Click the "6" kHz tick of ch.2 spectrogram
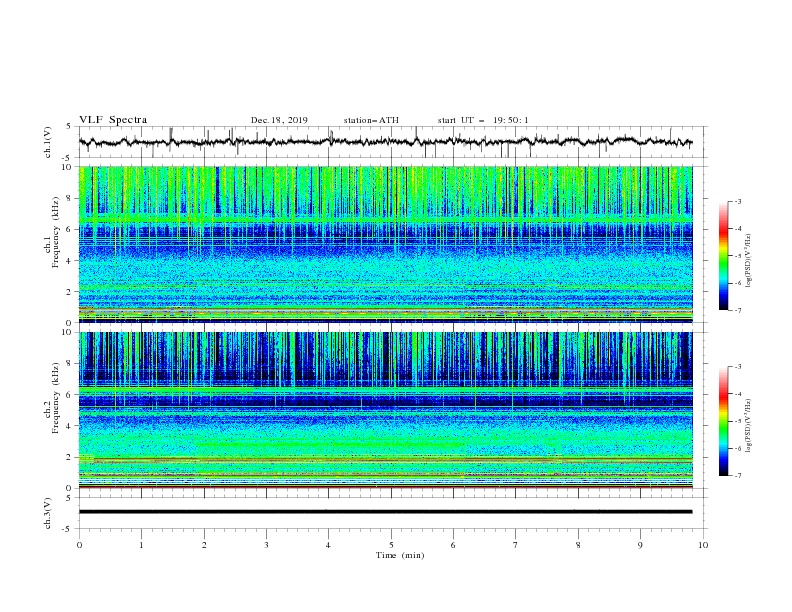792x612 pixels. 71,395
